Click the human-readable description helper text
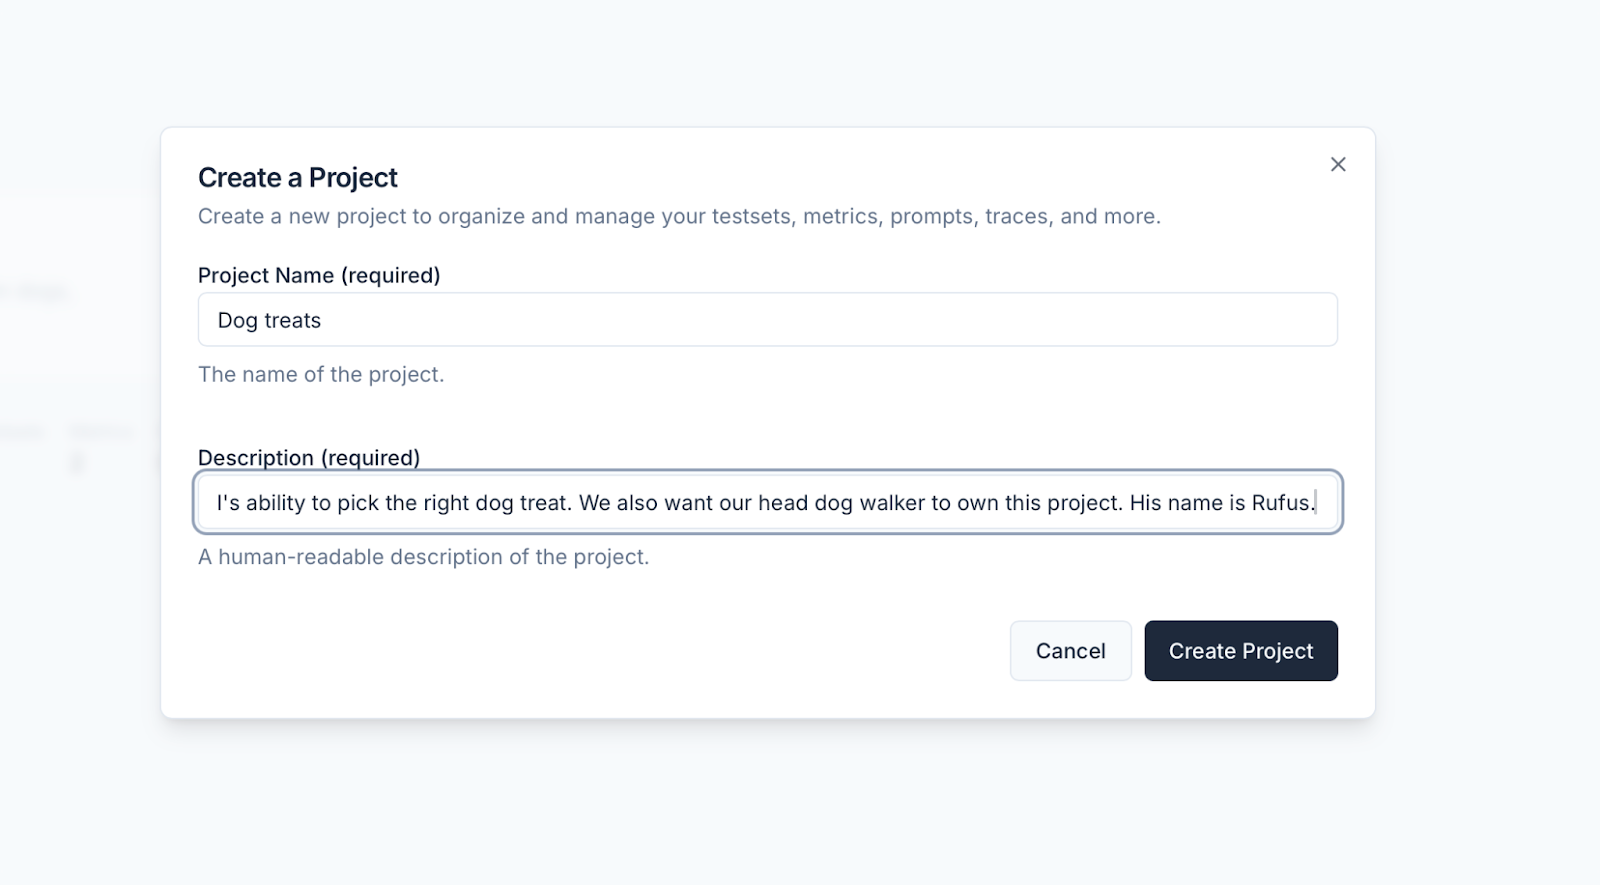The image size is (1600, 885). click(x=423, y=557)
